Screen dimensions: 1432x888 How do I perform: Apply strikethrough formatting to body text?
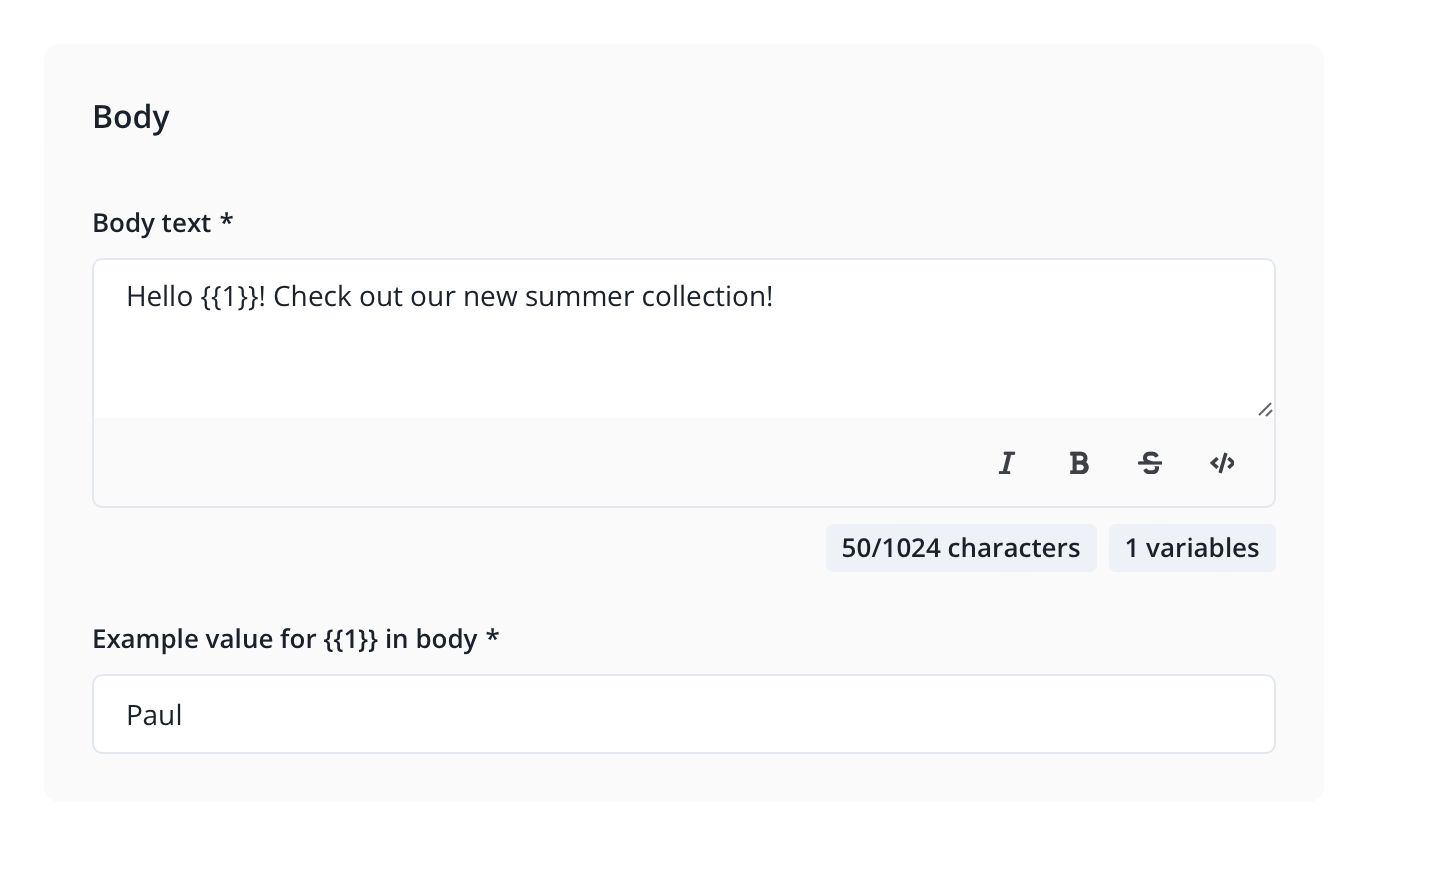click(x=1150, y=463)
